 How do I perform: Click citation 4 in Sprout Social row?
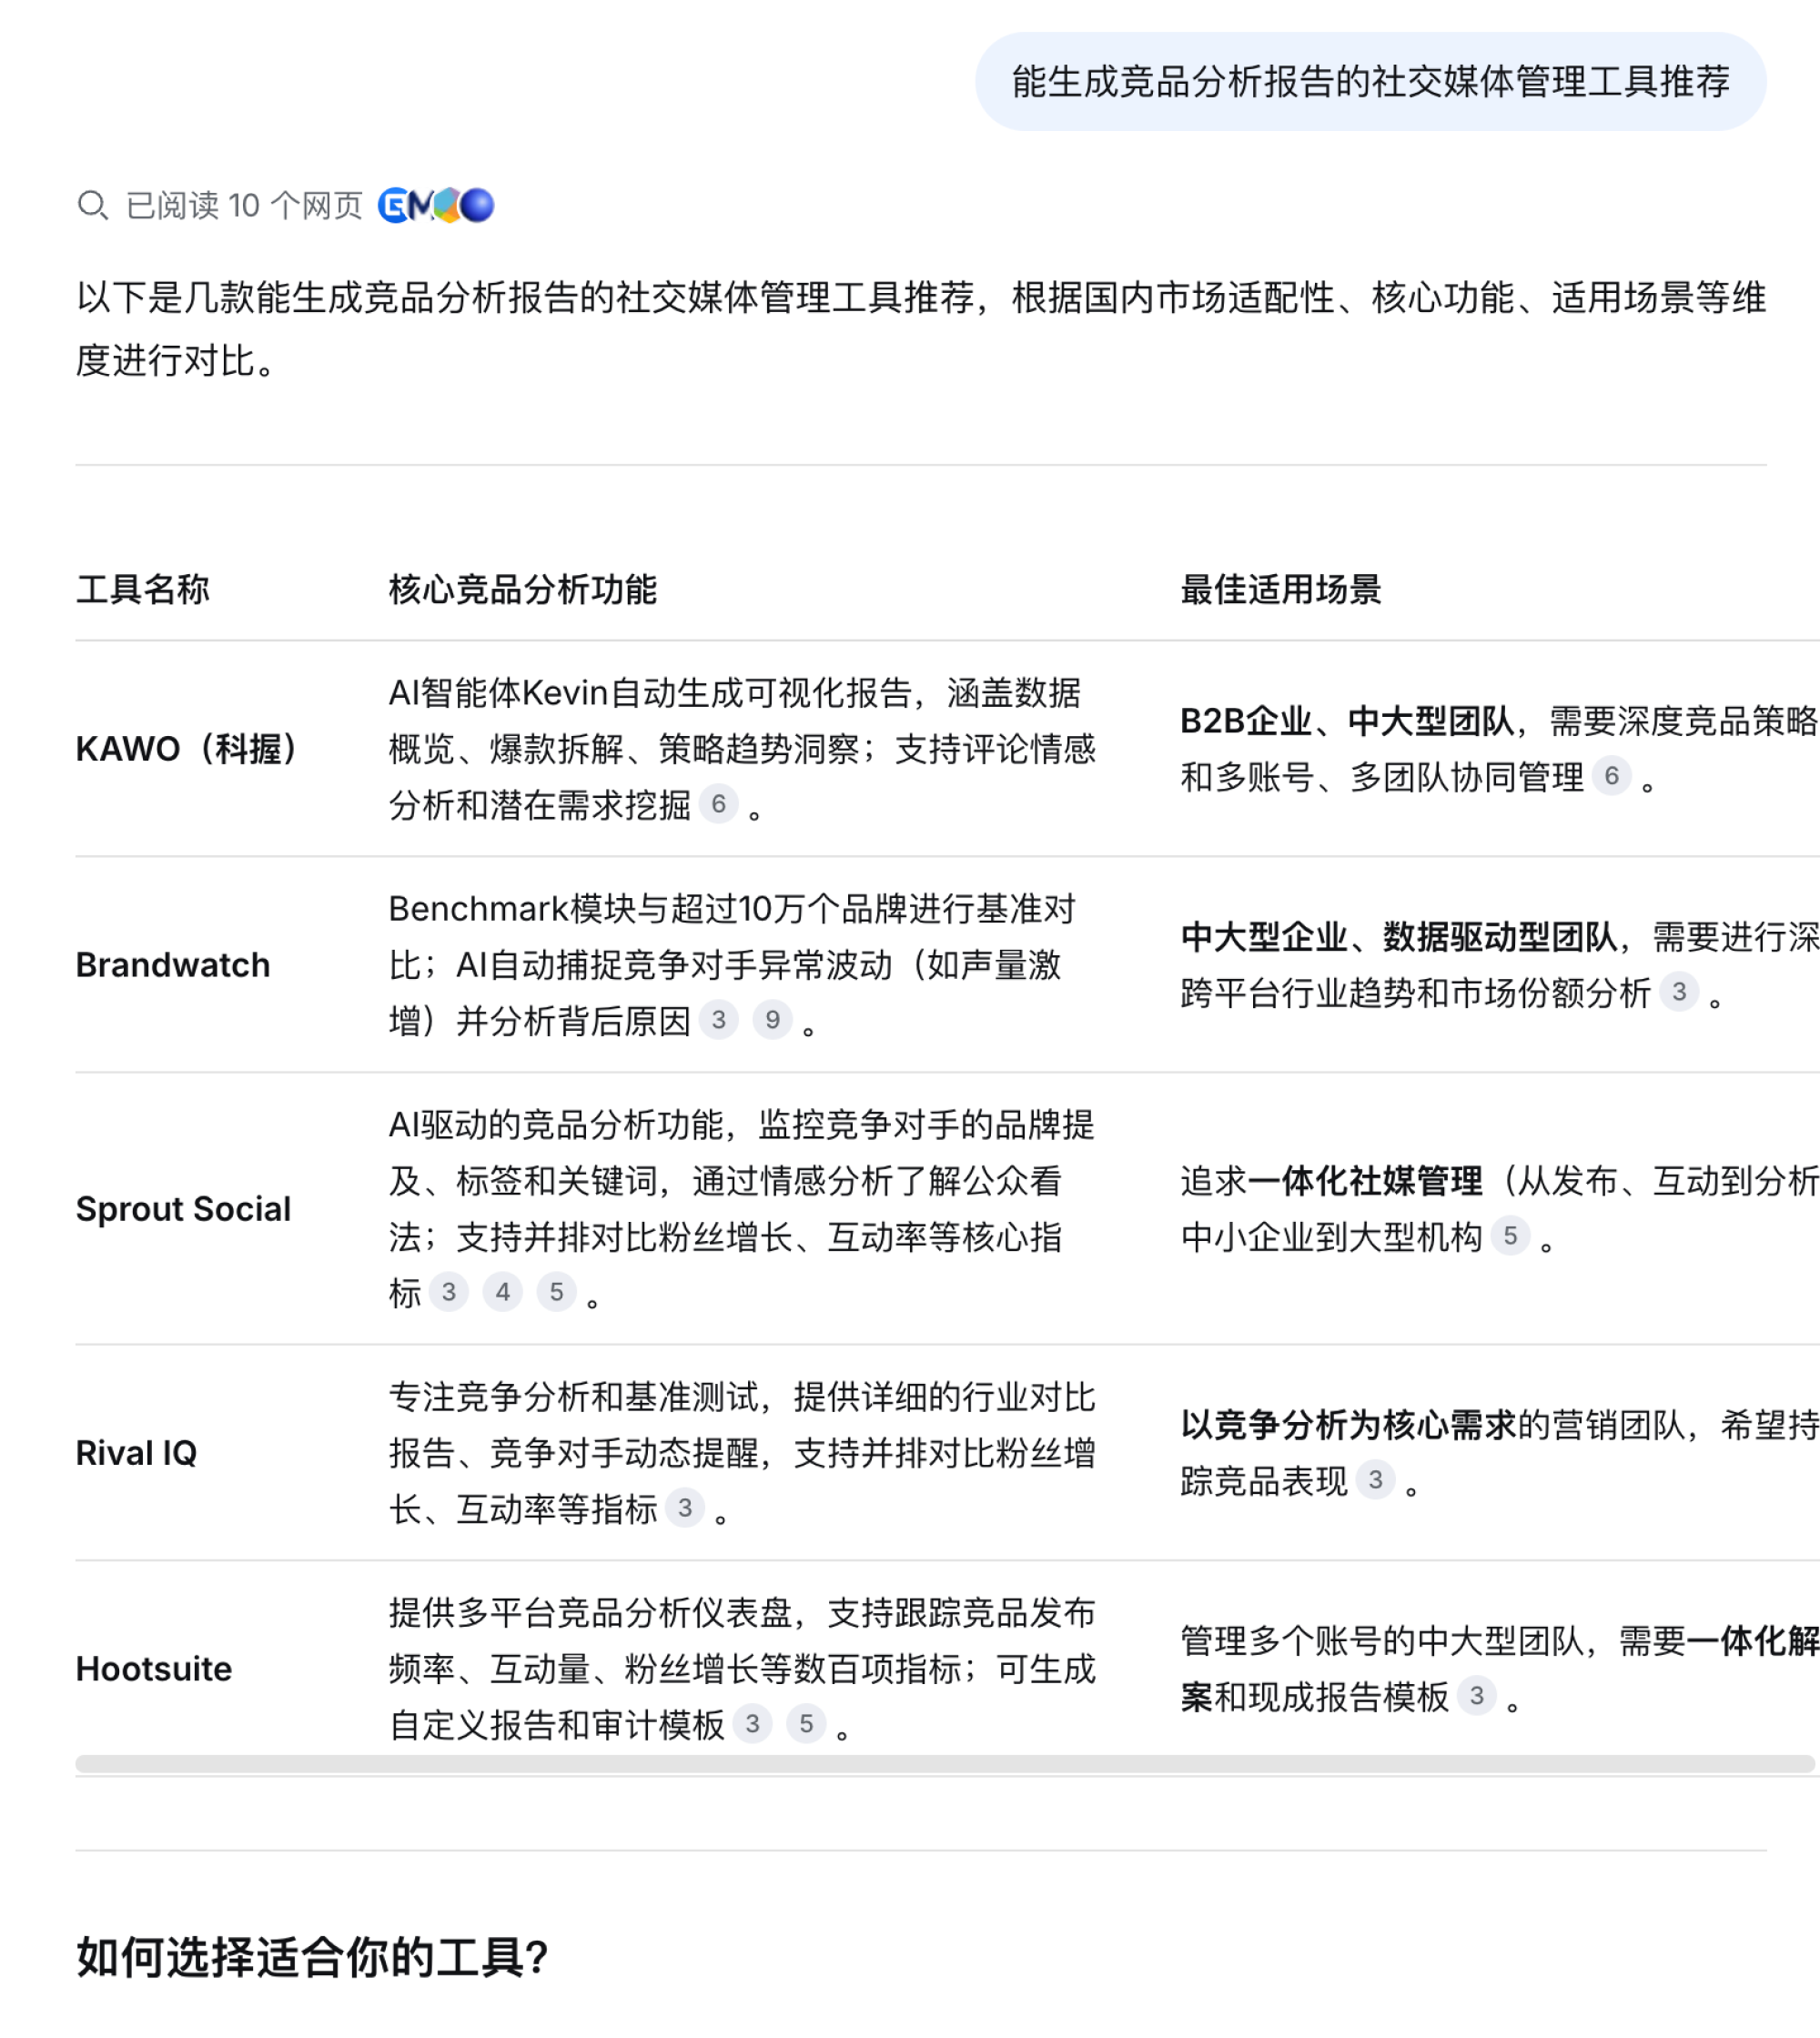502,1292
